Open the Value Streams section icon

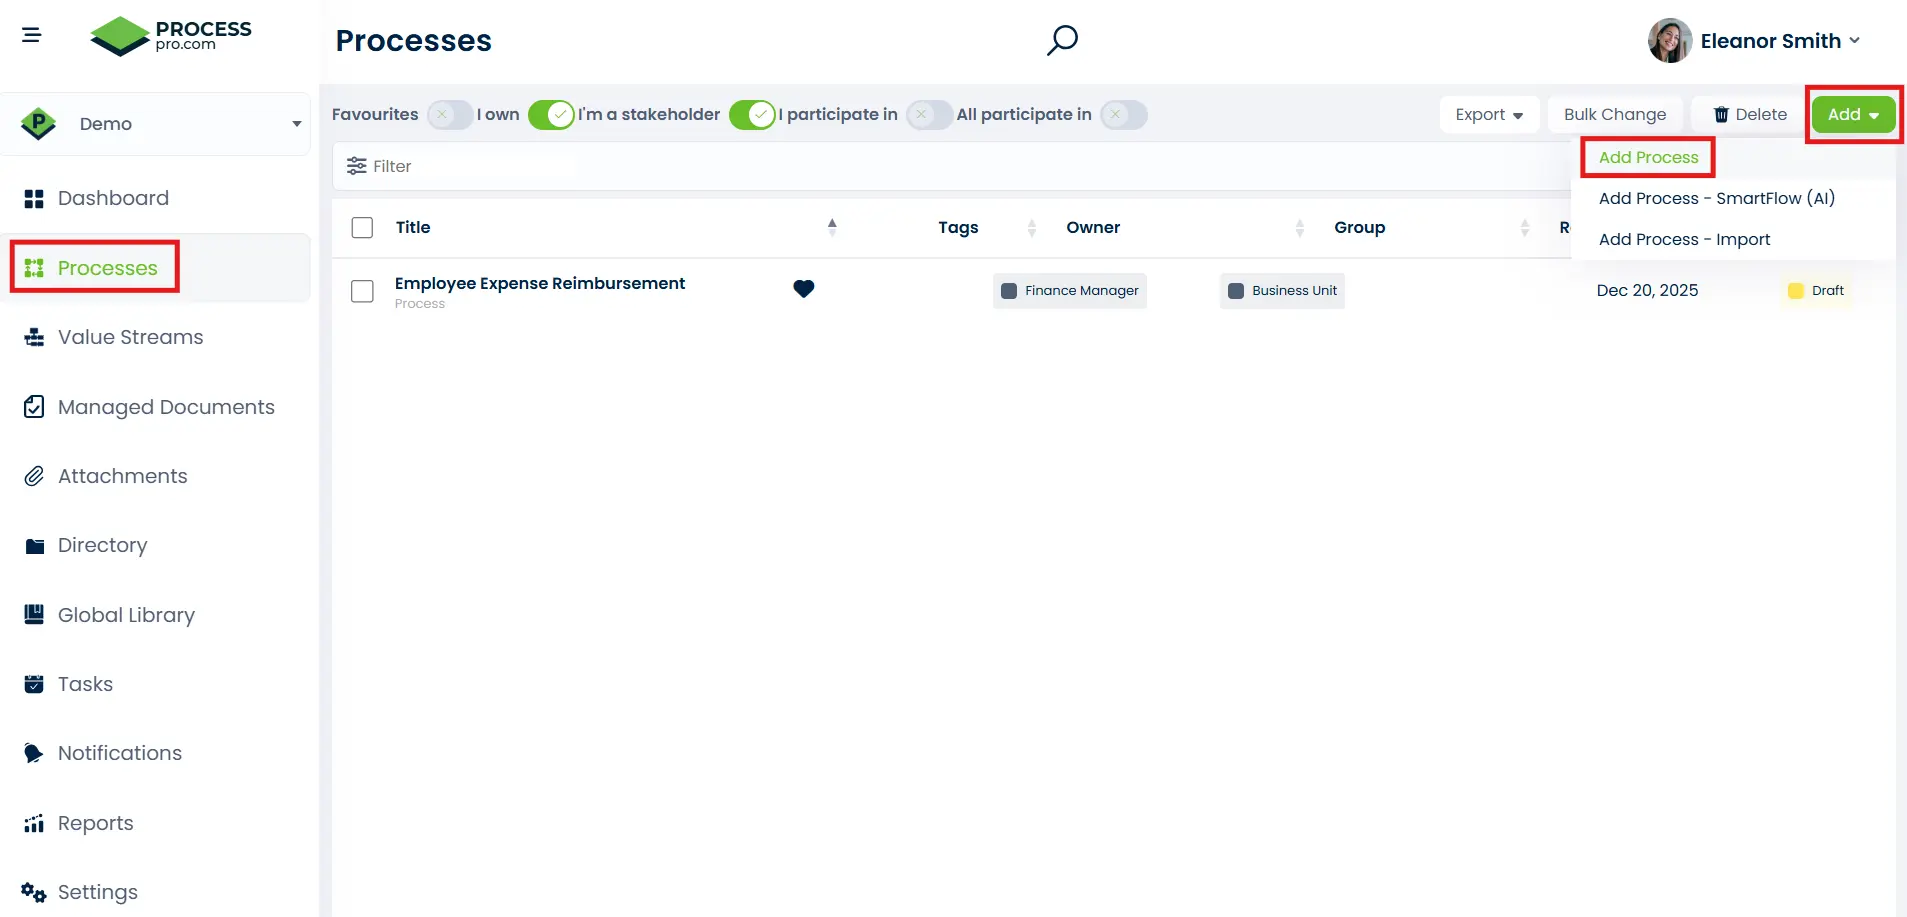(33, 337)
